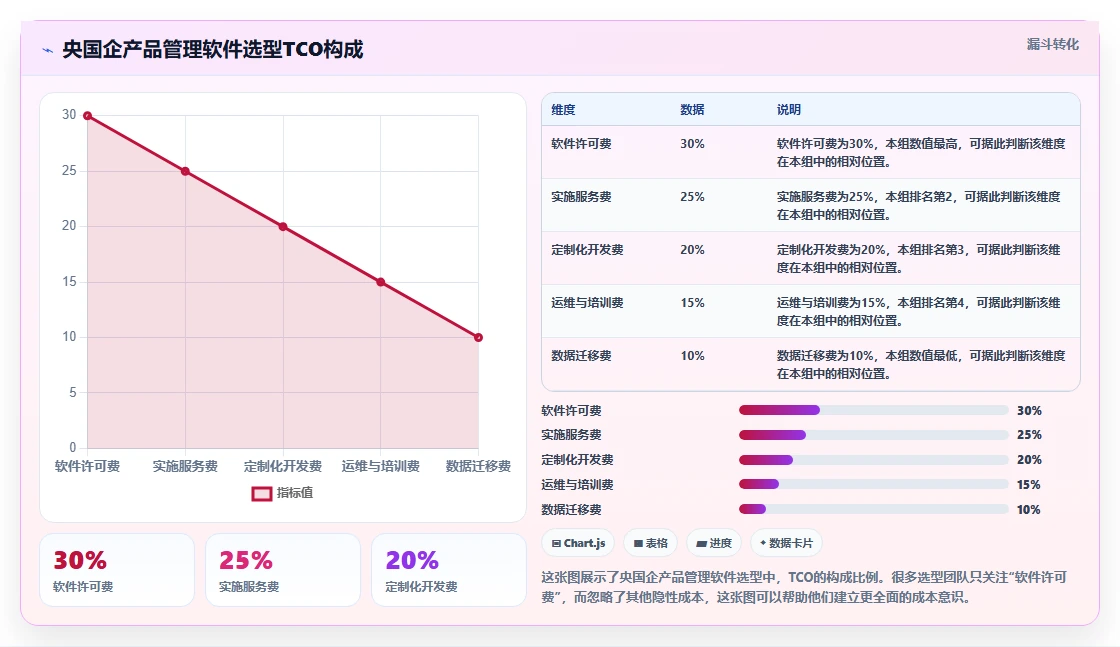Click the 央国企产品管理软件选型TCO构成 title
This screenshot has height=647, width=1120.
(x=213, y=49)
